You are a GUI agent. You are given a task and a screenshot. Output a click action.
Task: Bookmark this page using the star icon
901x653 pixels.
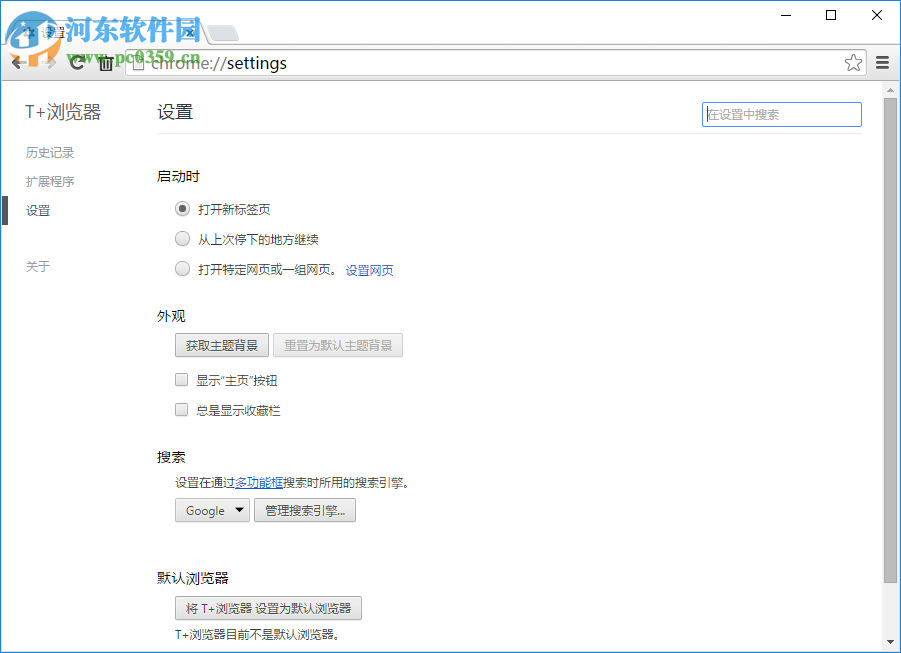coord(853,62)
